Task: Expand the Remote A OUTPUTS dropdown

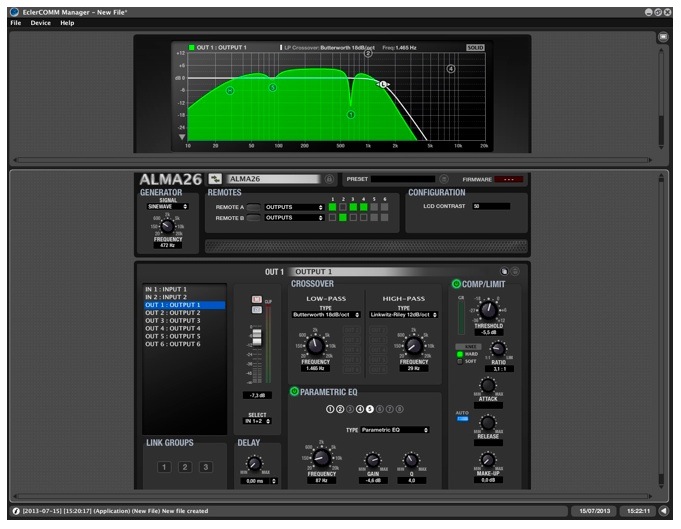Action: (294, 207)
